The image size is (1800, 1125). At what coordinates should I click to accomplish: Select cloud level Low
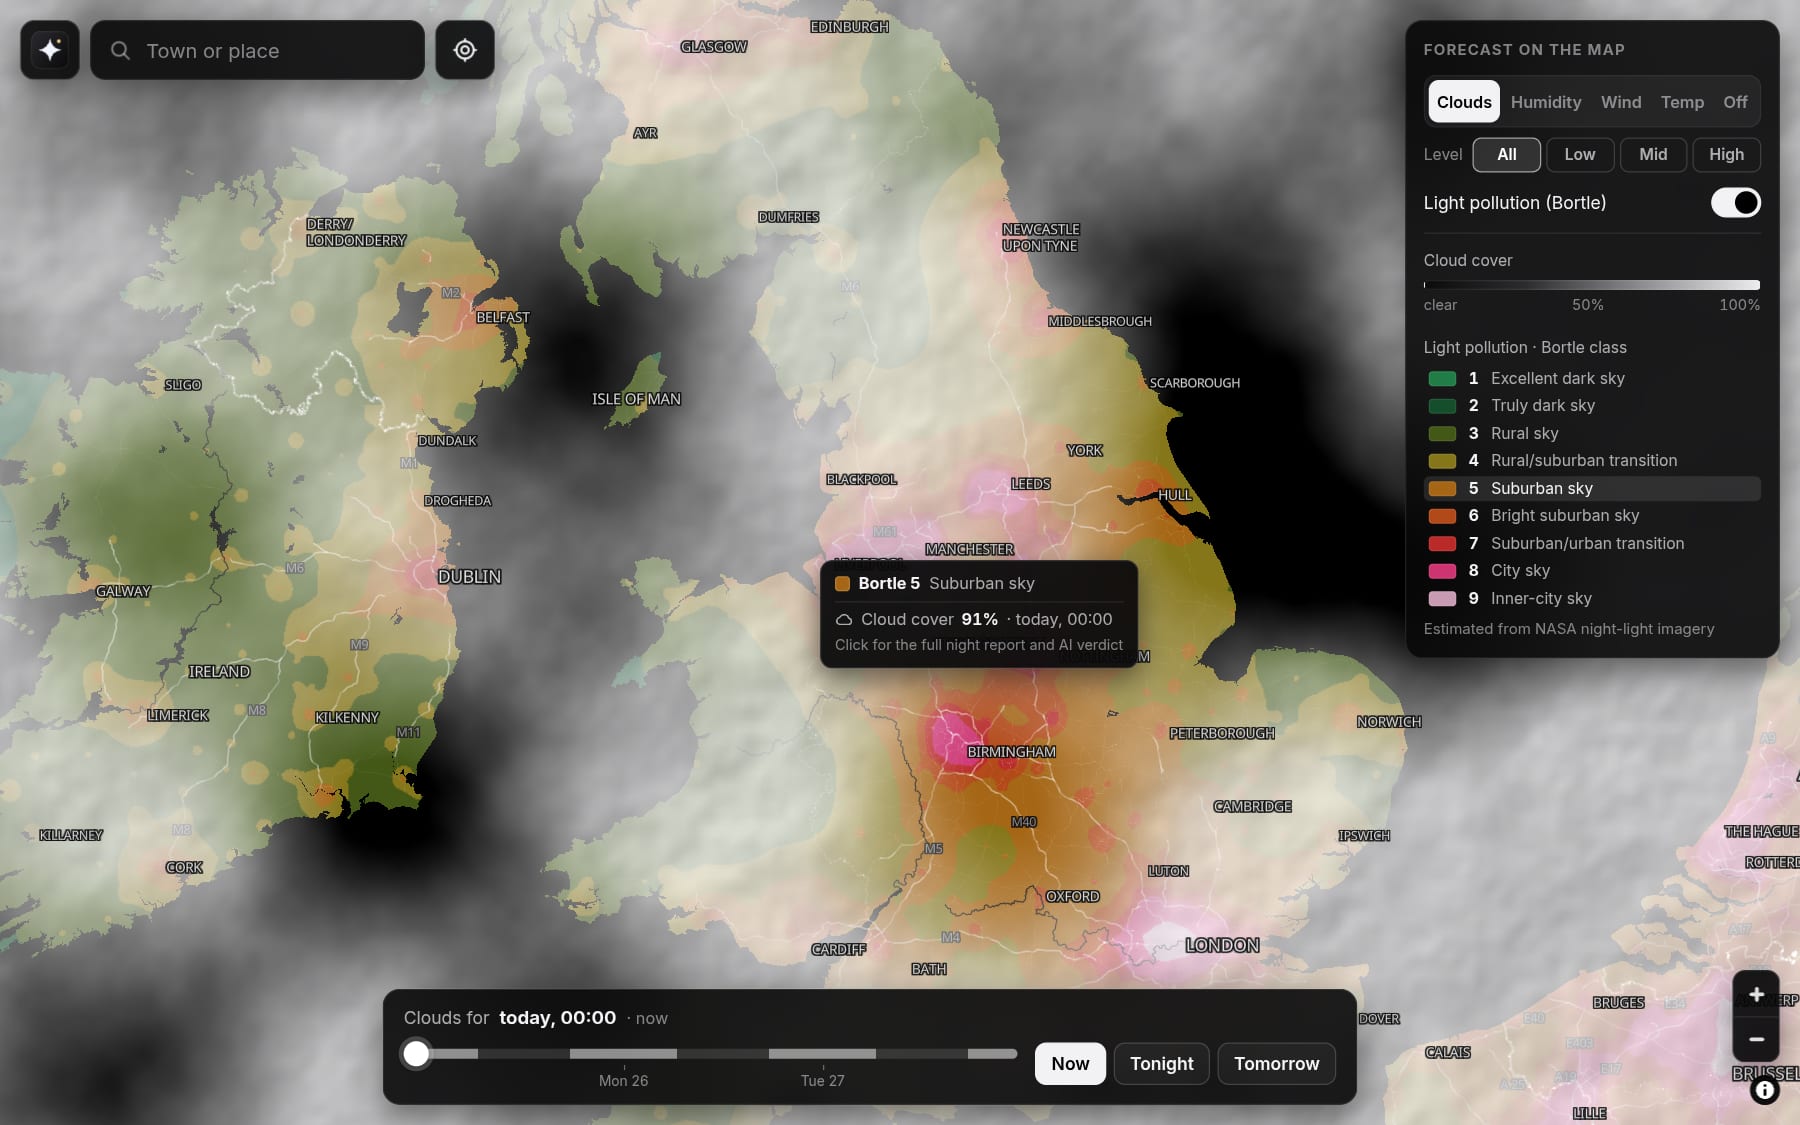point(1580,154)
